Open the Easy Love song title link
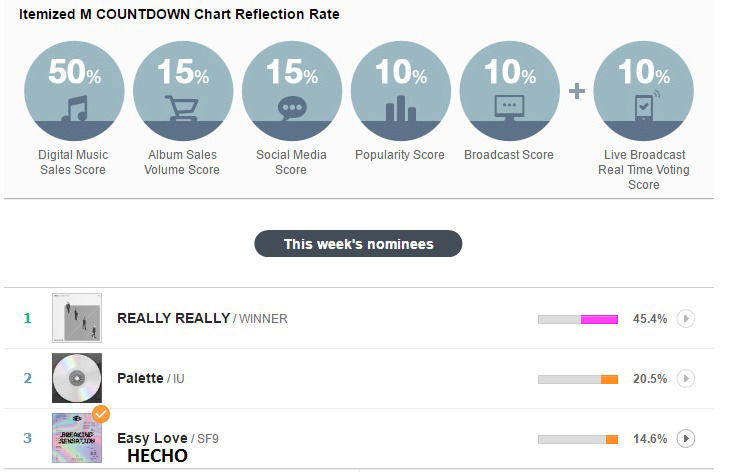Viewport: 730px width, 472px height. (151, 438)
